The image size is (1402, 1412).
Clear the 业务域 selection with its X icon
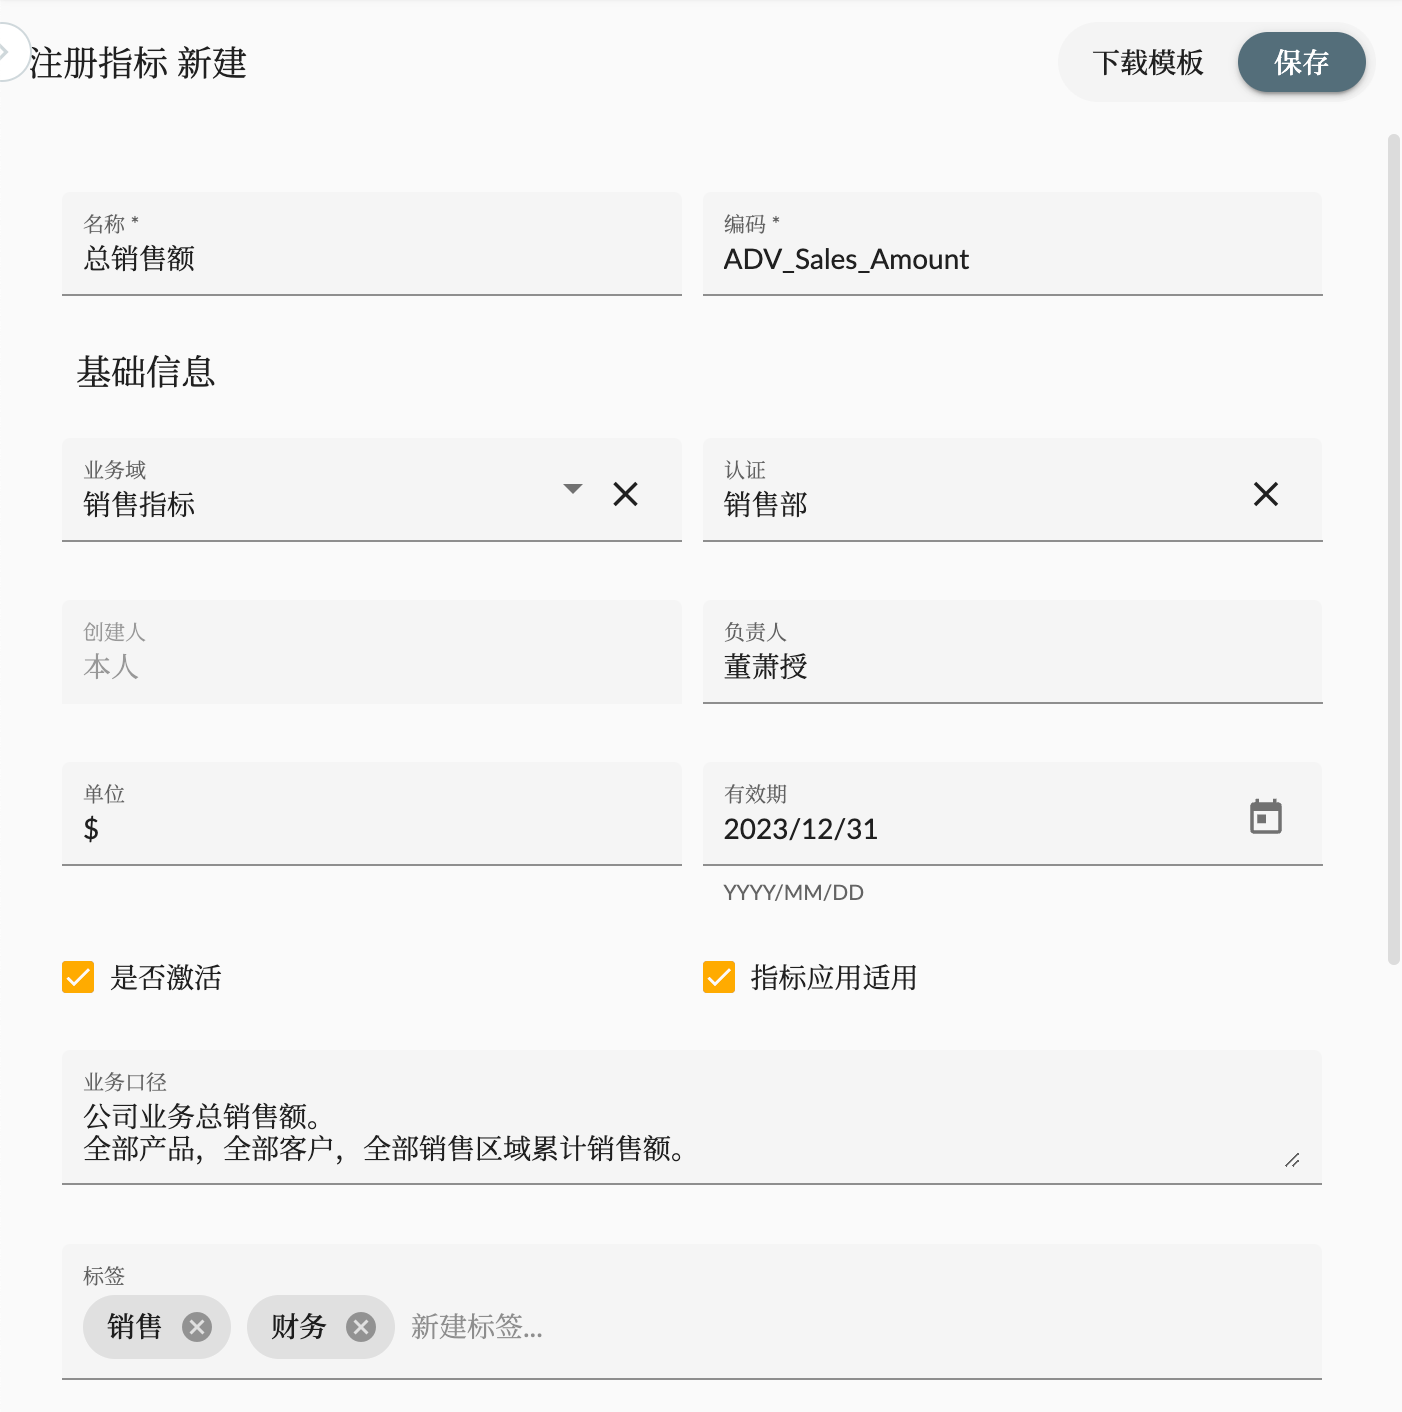pos(625,493)
